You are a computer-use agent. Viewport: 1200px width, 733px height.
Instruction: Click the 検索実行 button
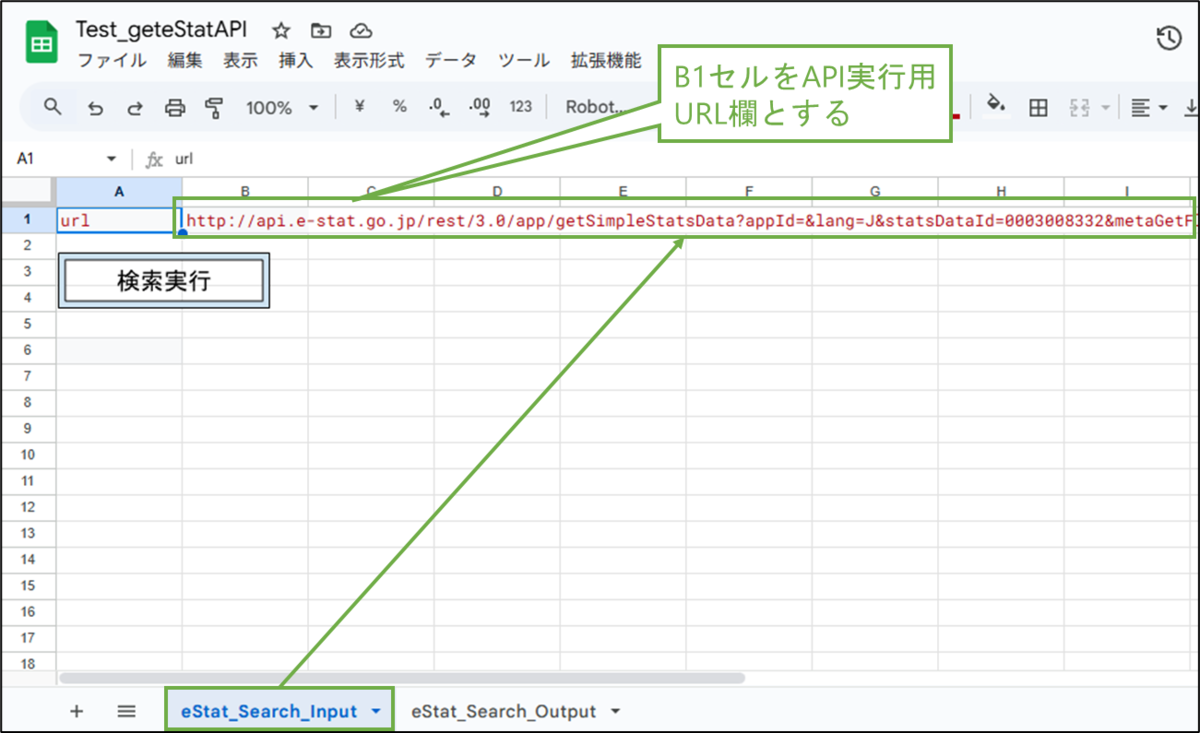(x=164, y=281)
